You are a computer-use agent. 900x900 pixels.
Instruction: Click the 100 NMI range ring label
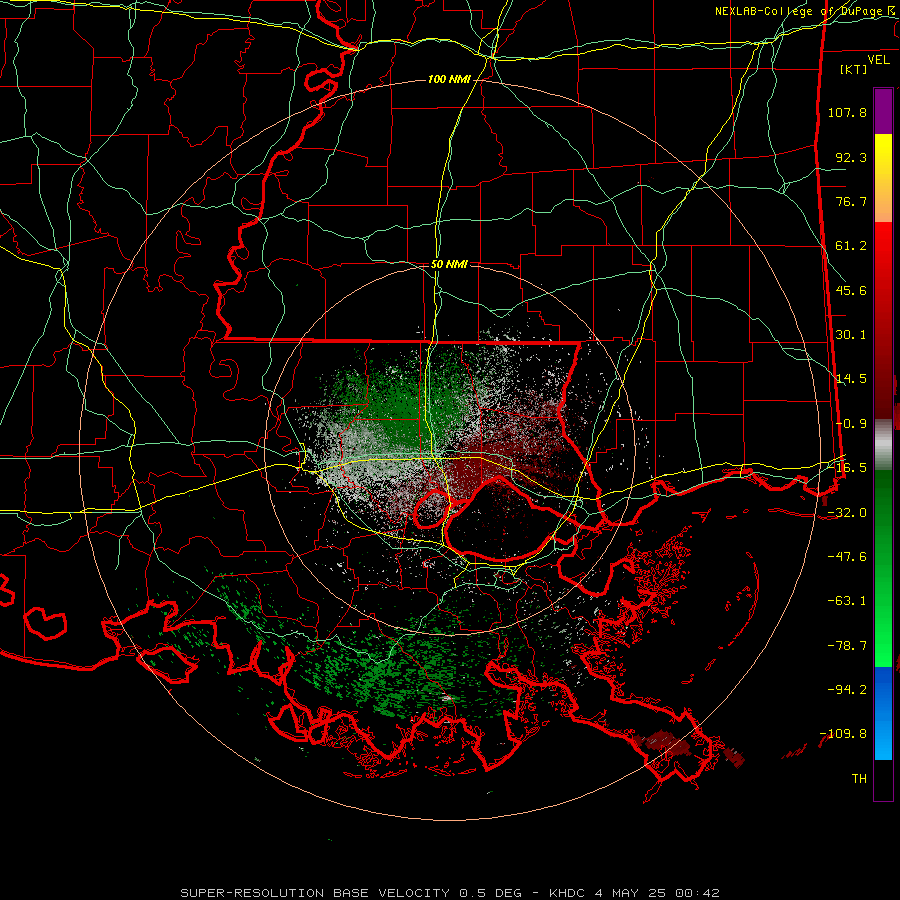[x=449, y=79]
